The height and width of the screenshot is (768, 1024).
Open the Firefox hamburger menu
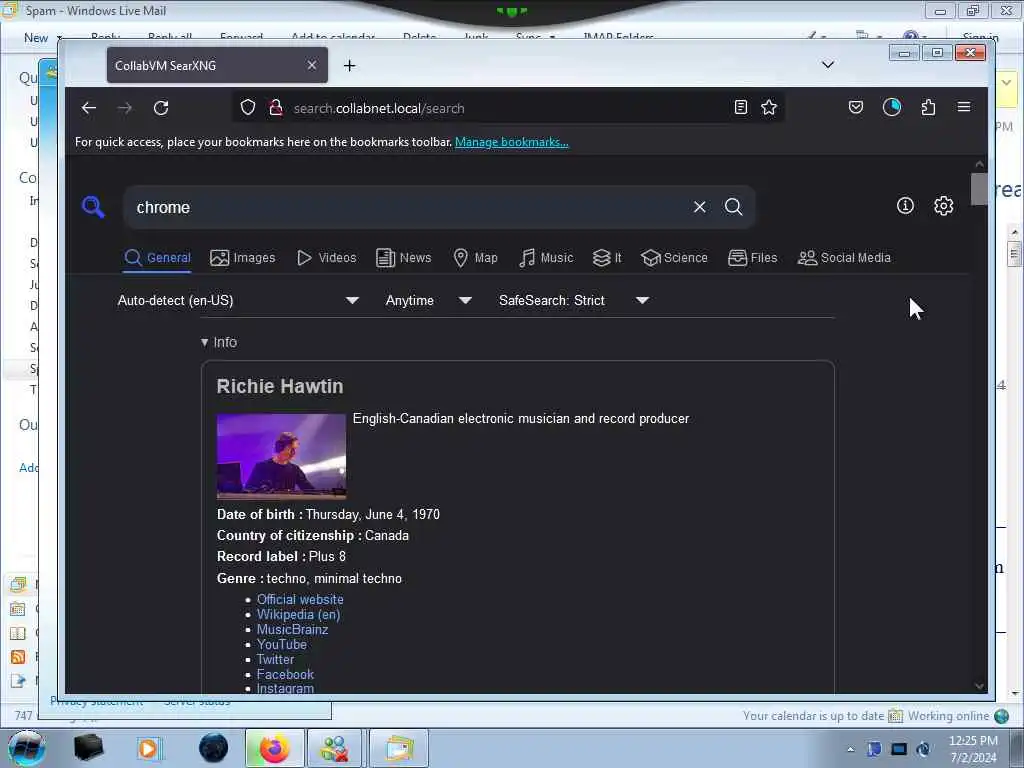tap(964, 107)
